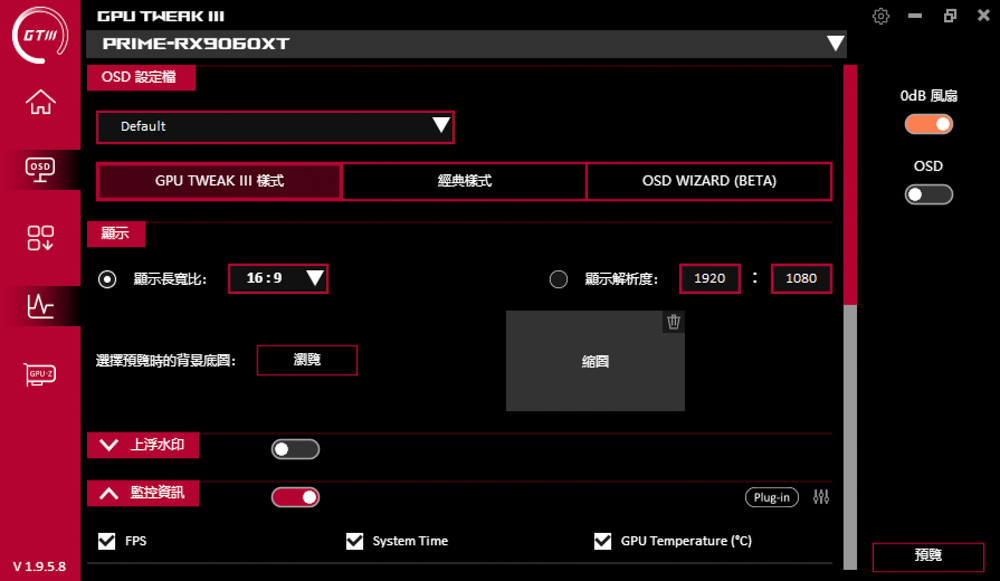Click the 瀏覽 browse button

307,360
